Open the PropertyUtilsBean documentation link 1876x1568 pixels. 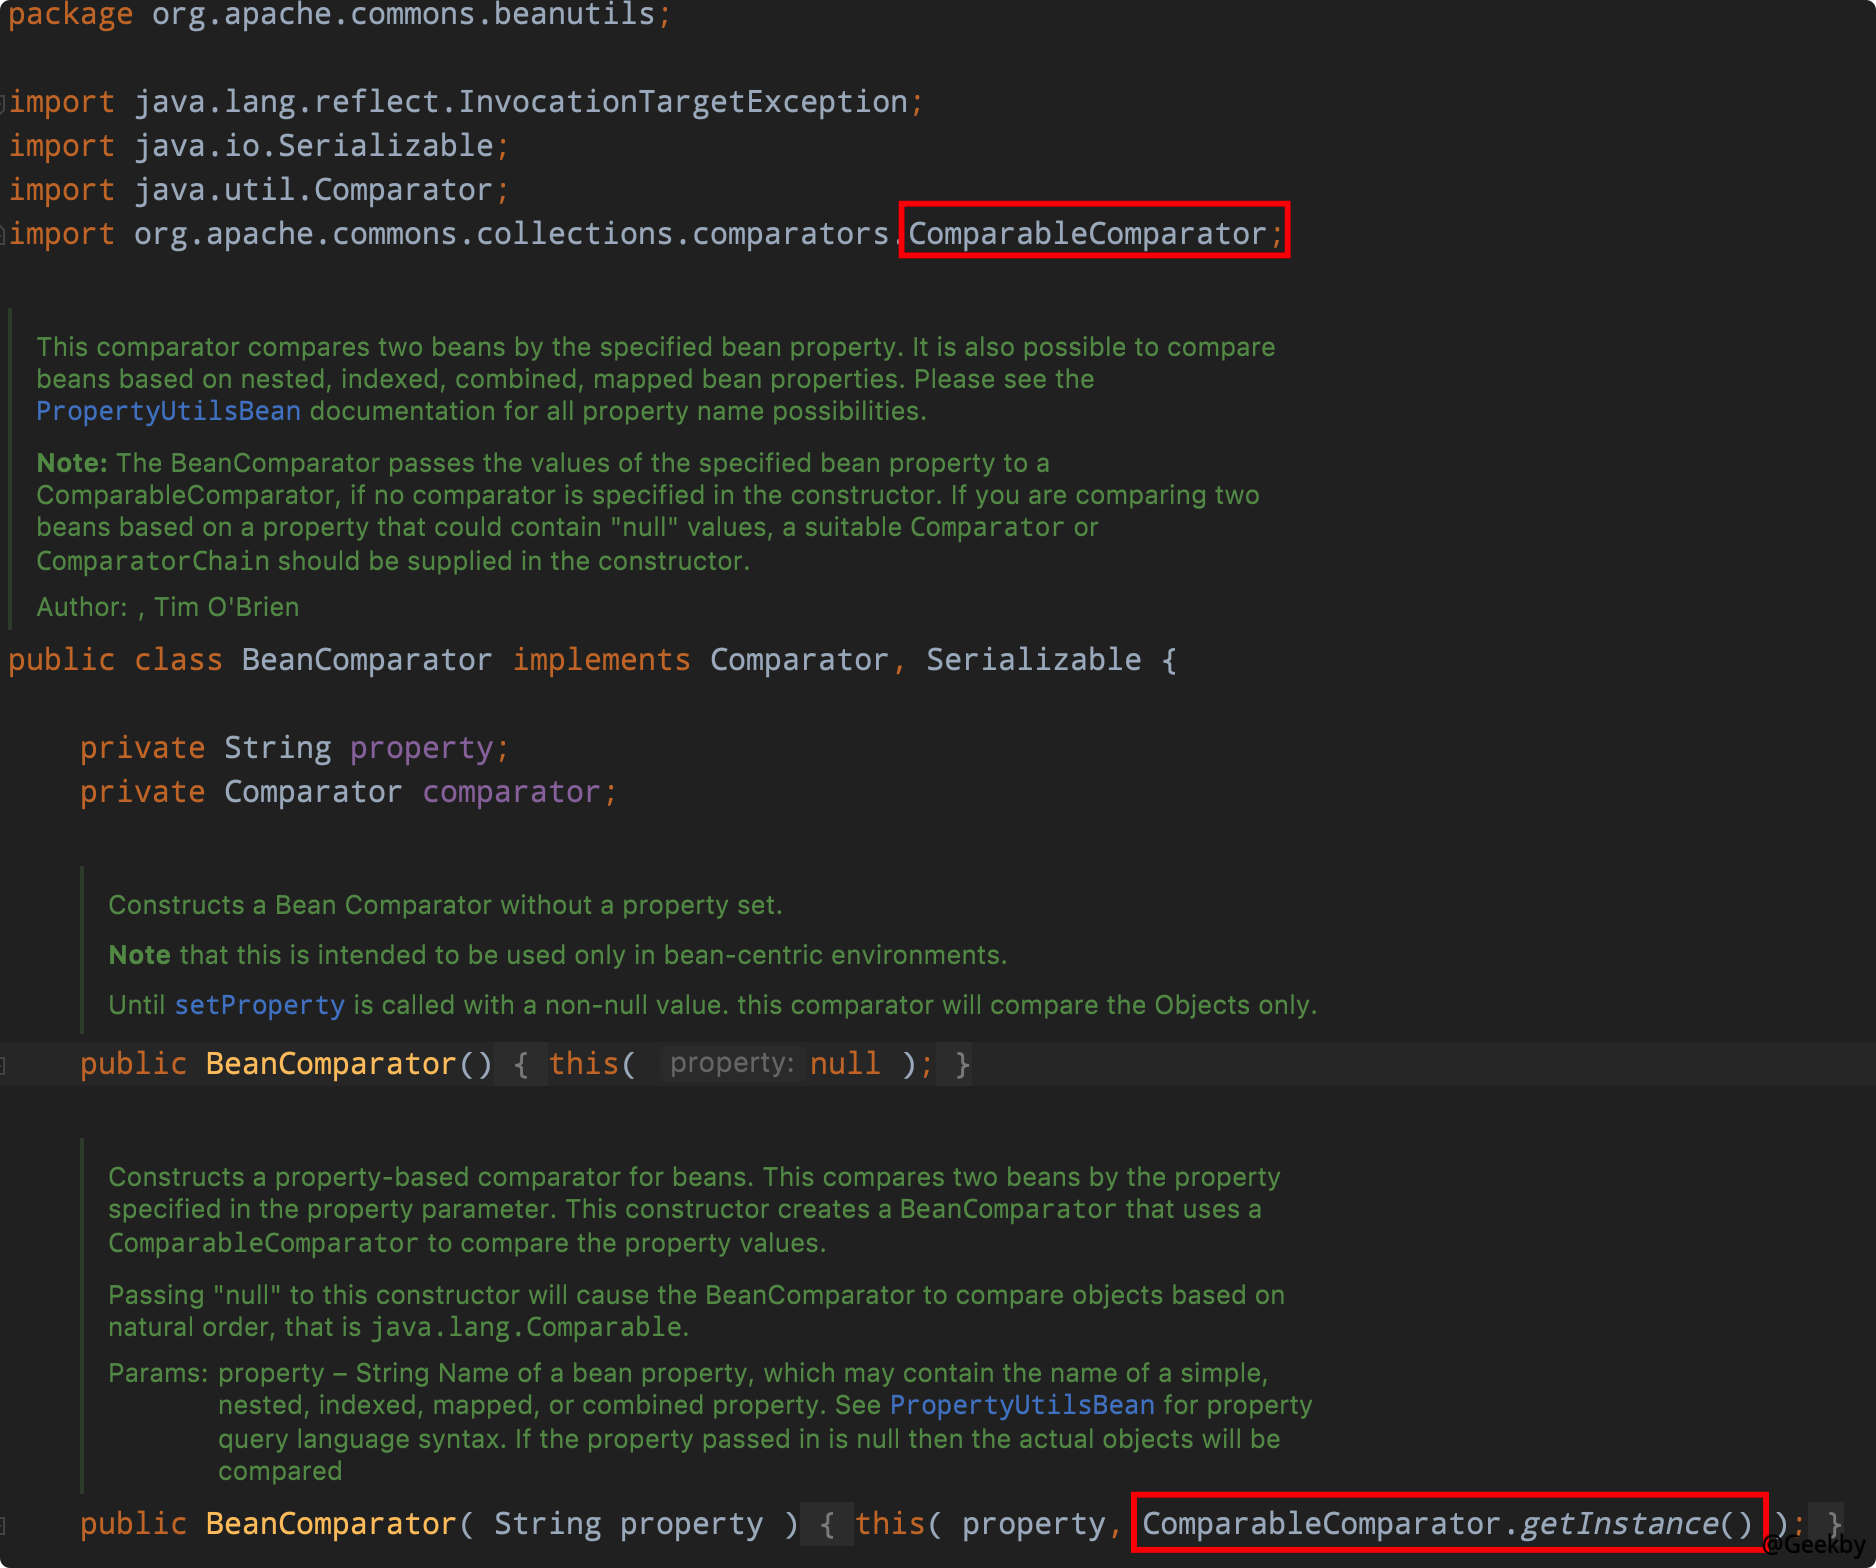click(x=166, y=410)
